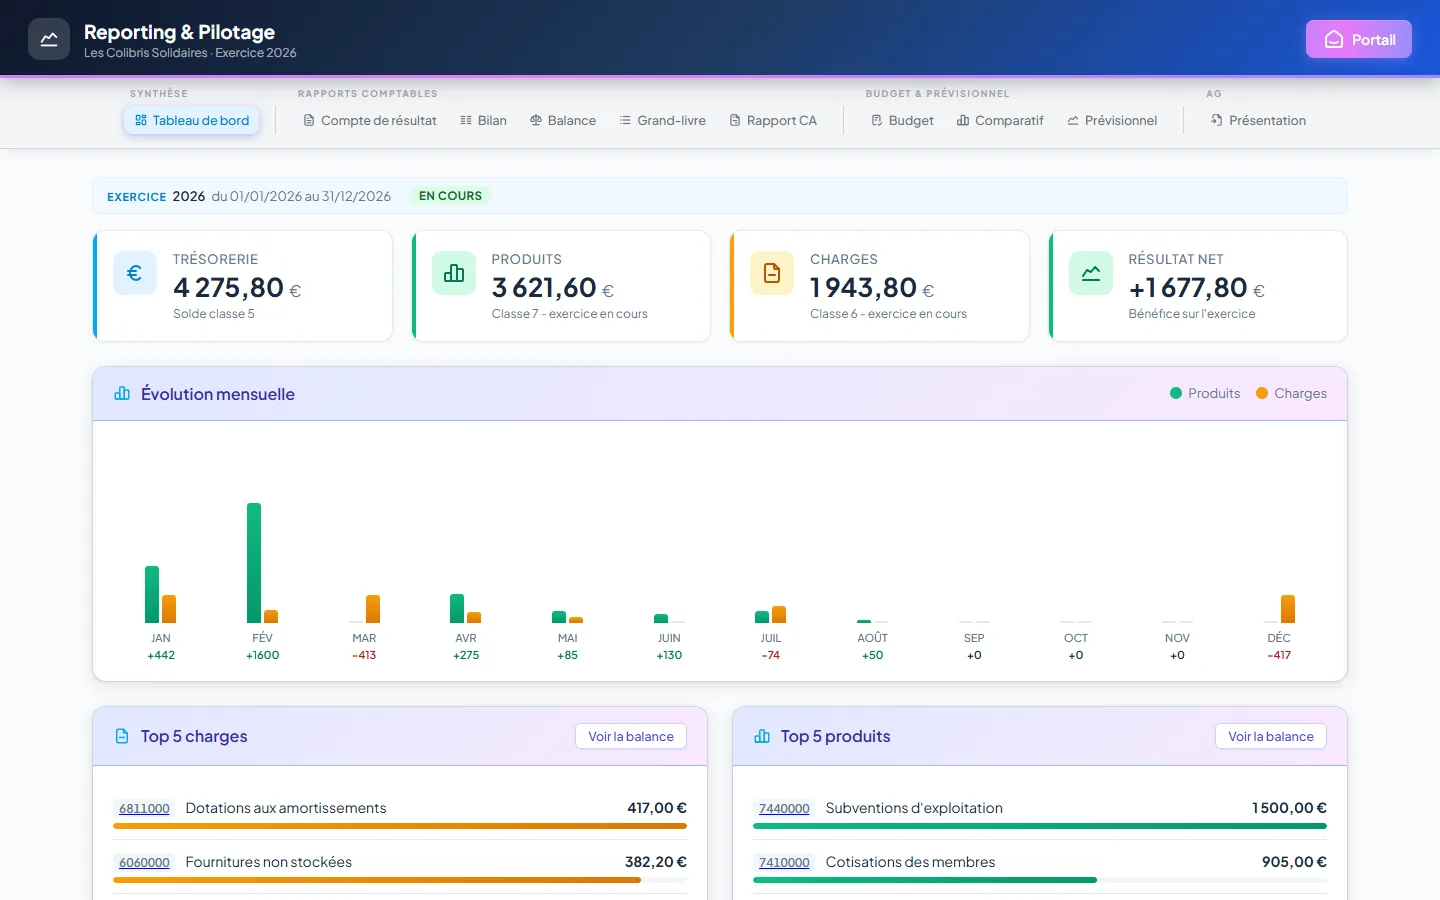Click the MAR -413 month label

[x=364, y=646]
